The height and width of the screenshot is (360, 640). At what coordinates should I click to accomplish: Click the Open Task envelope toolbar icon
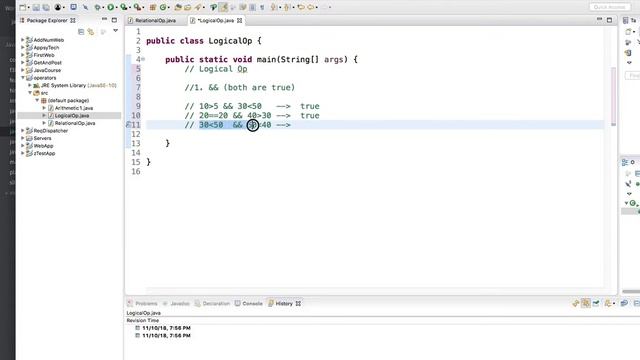click(187, 7)
